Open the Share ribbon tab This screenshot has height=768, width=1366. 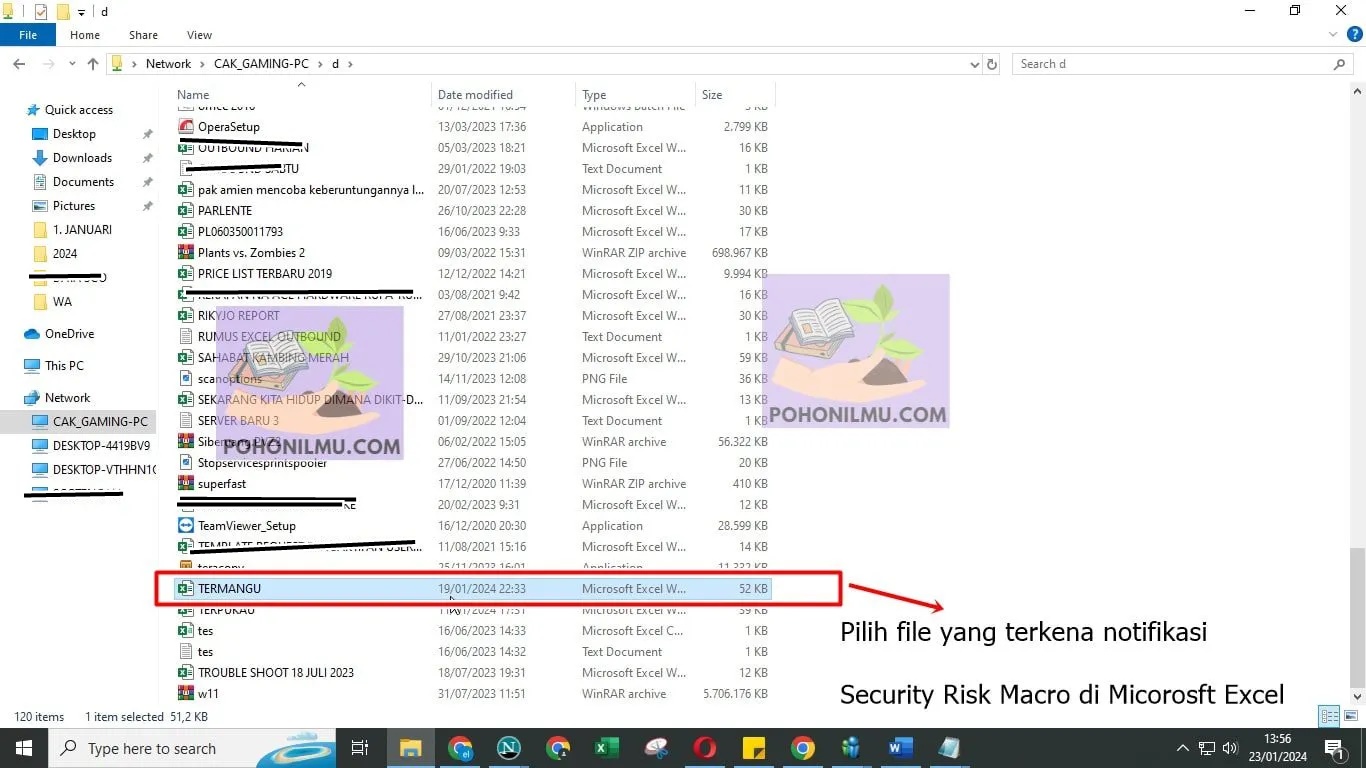coord(143,35)
